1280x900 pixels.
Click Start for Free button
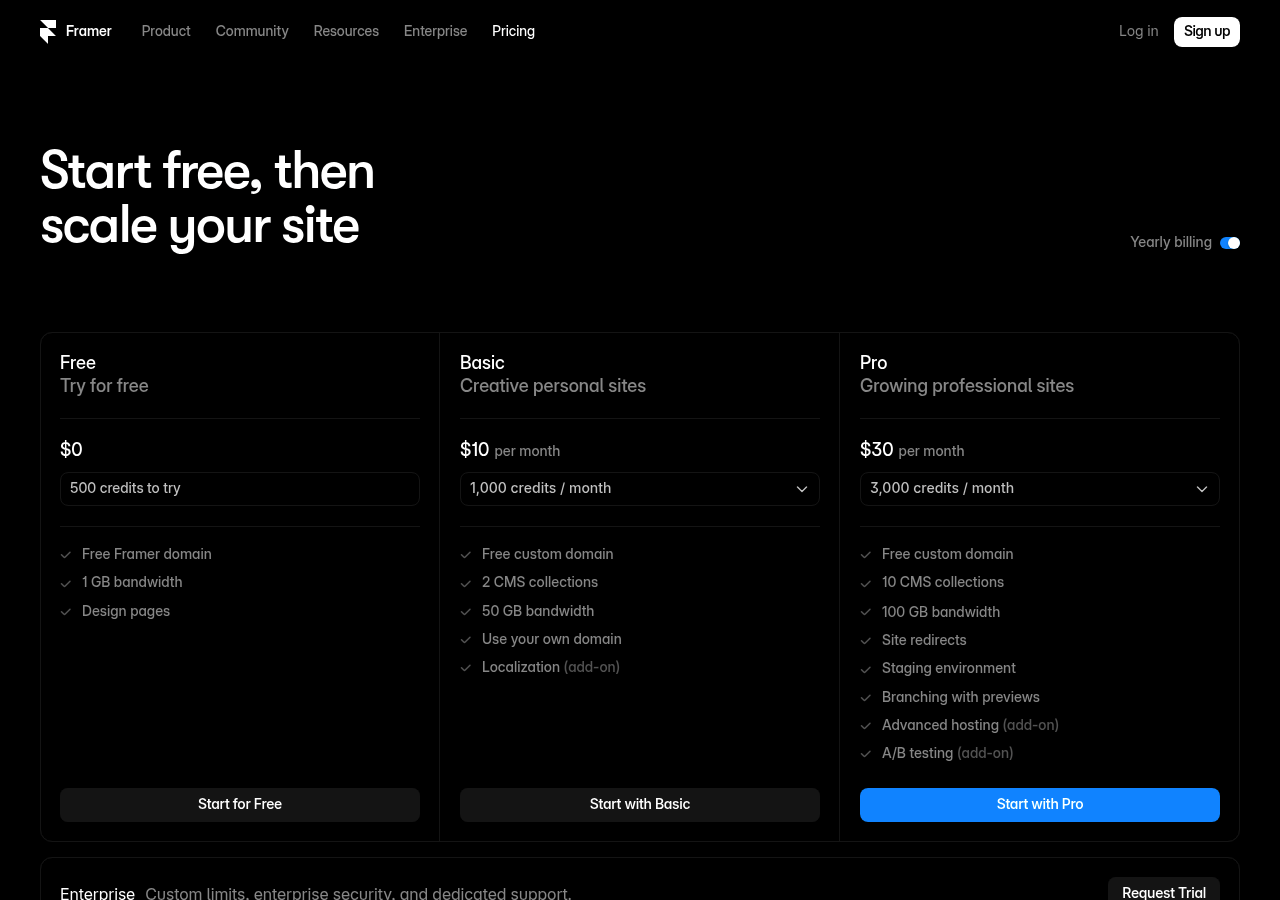(x=240, y=805)
